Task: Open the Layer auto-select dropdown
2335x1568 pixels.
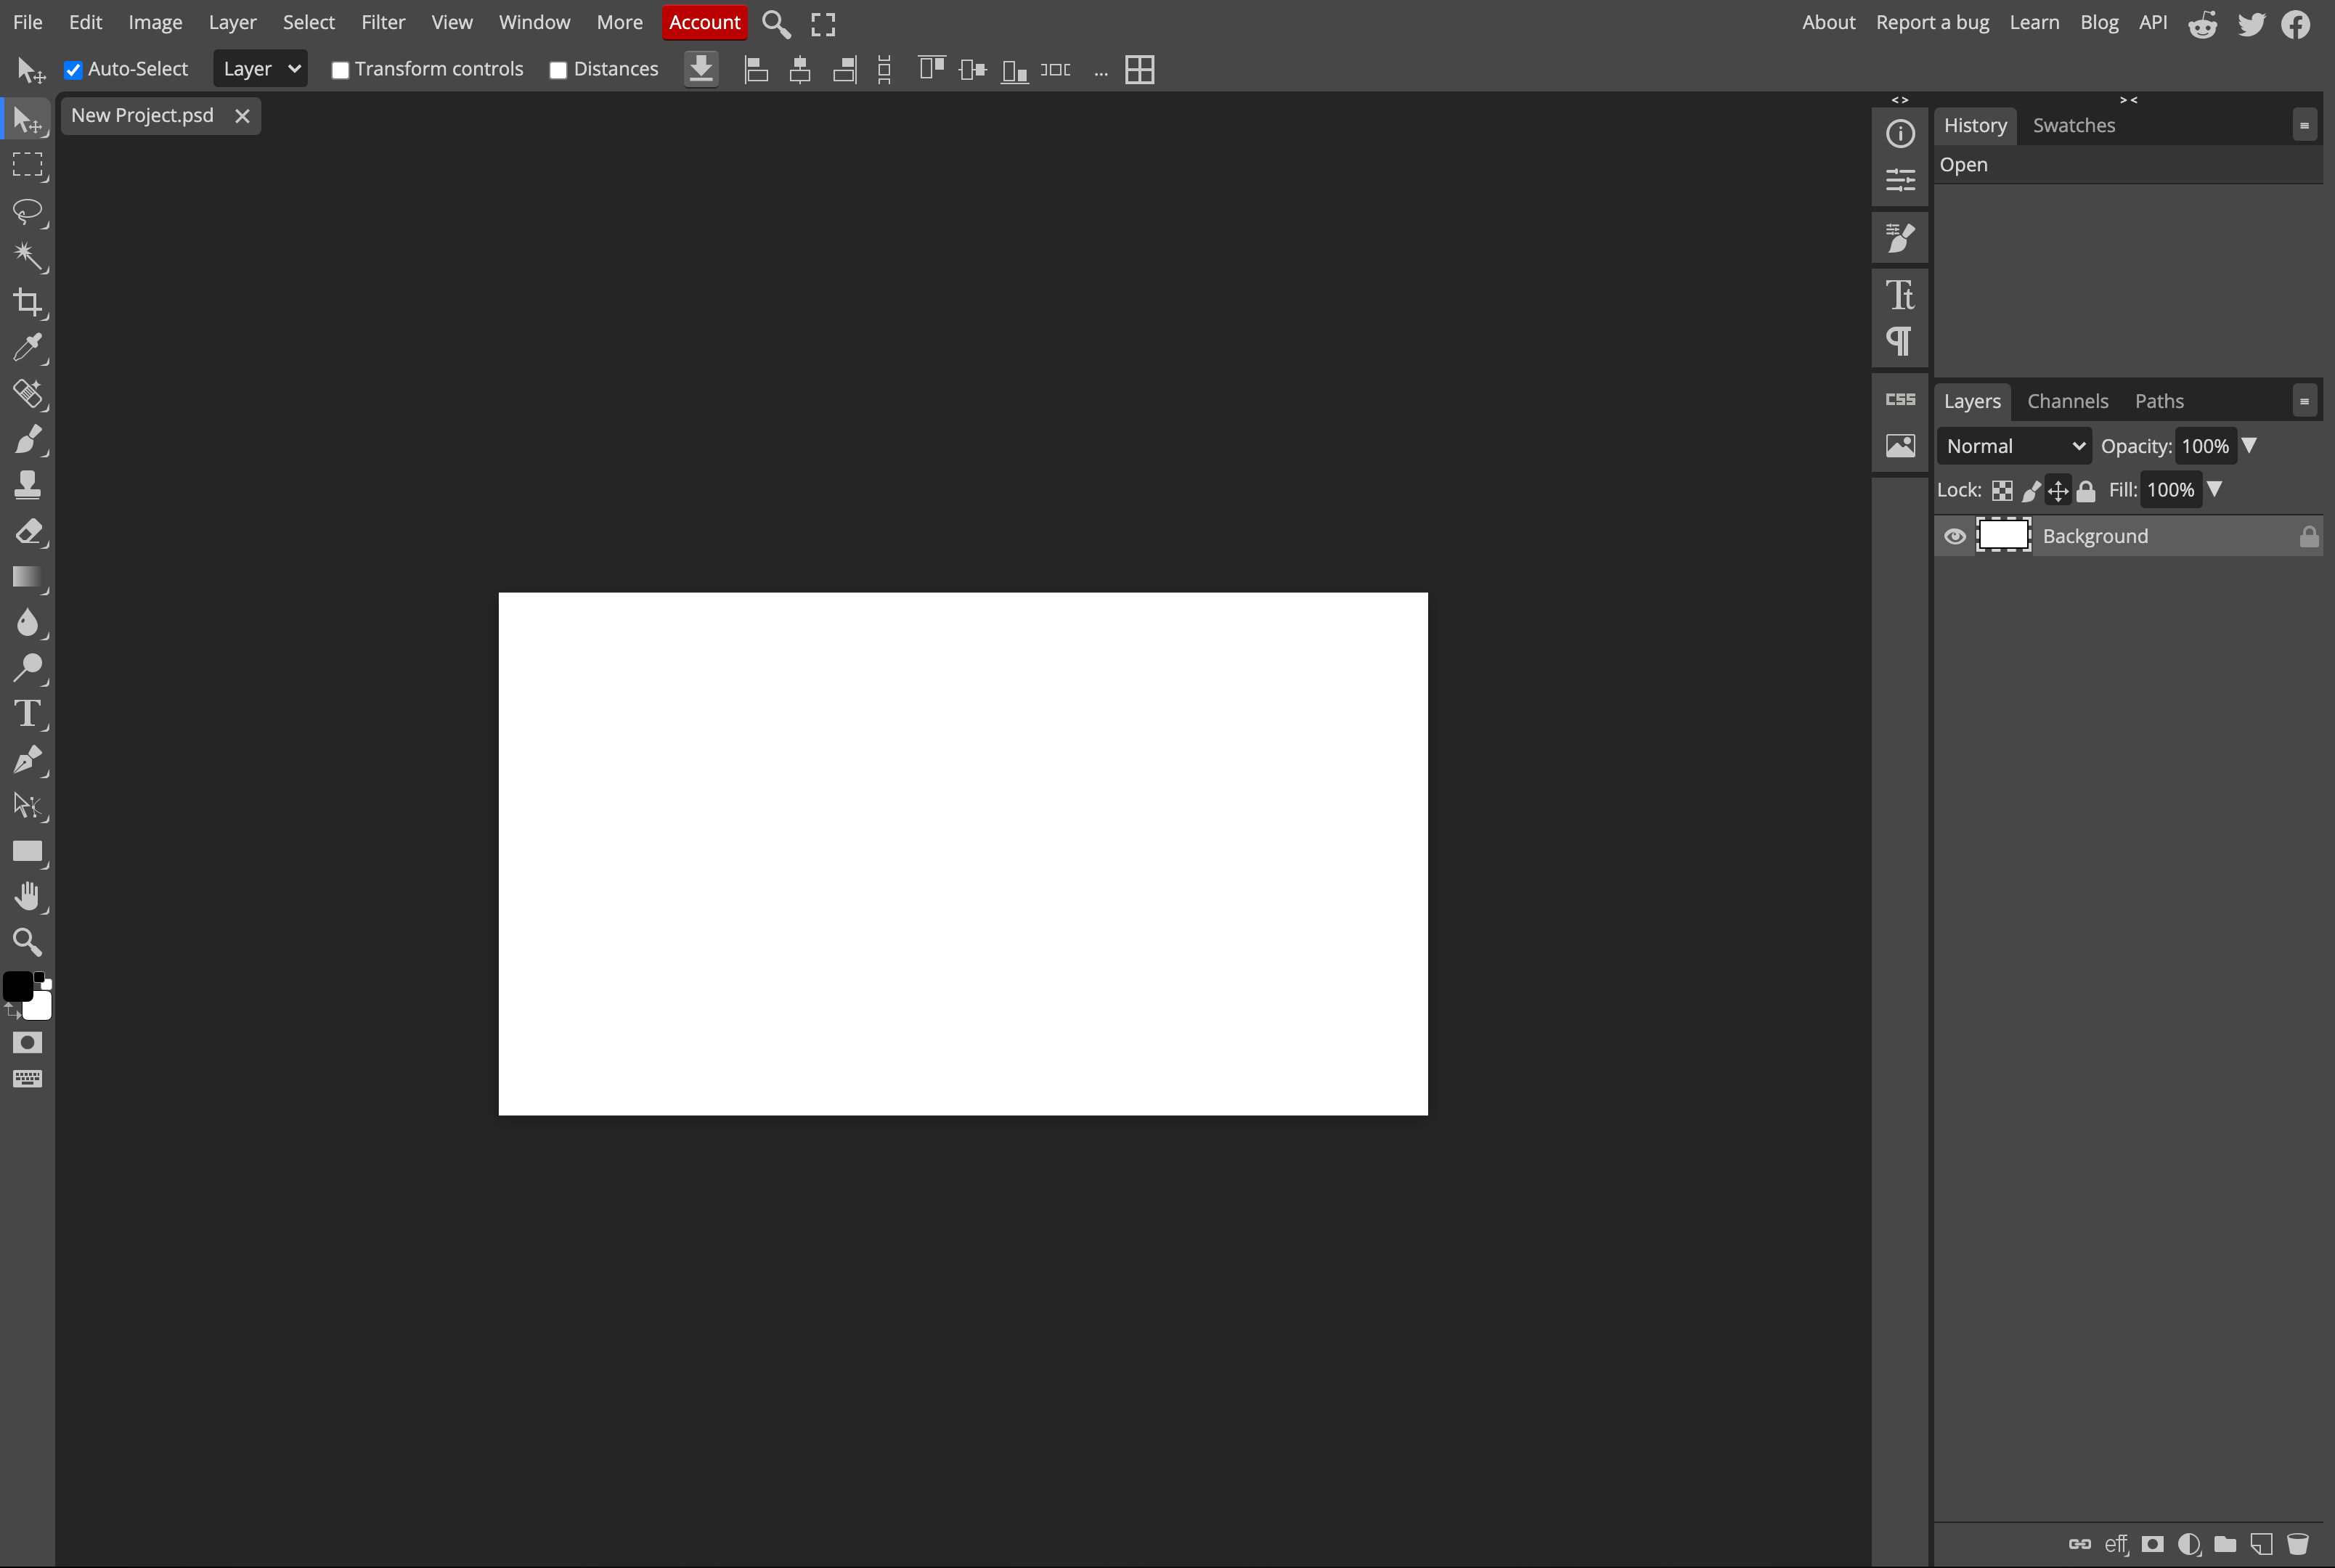Action: [x=261, y=69]
